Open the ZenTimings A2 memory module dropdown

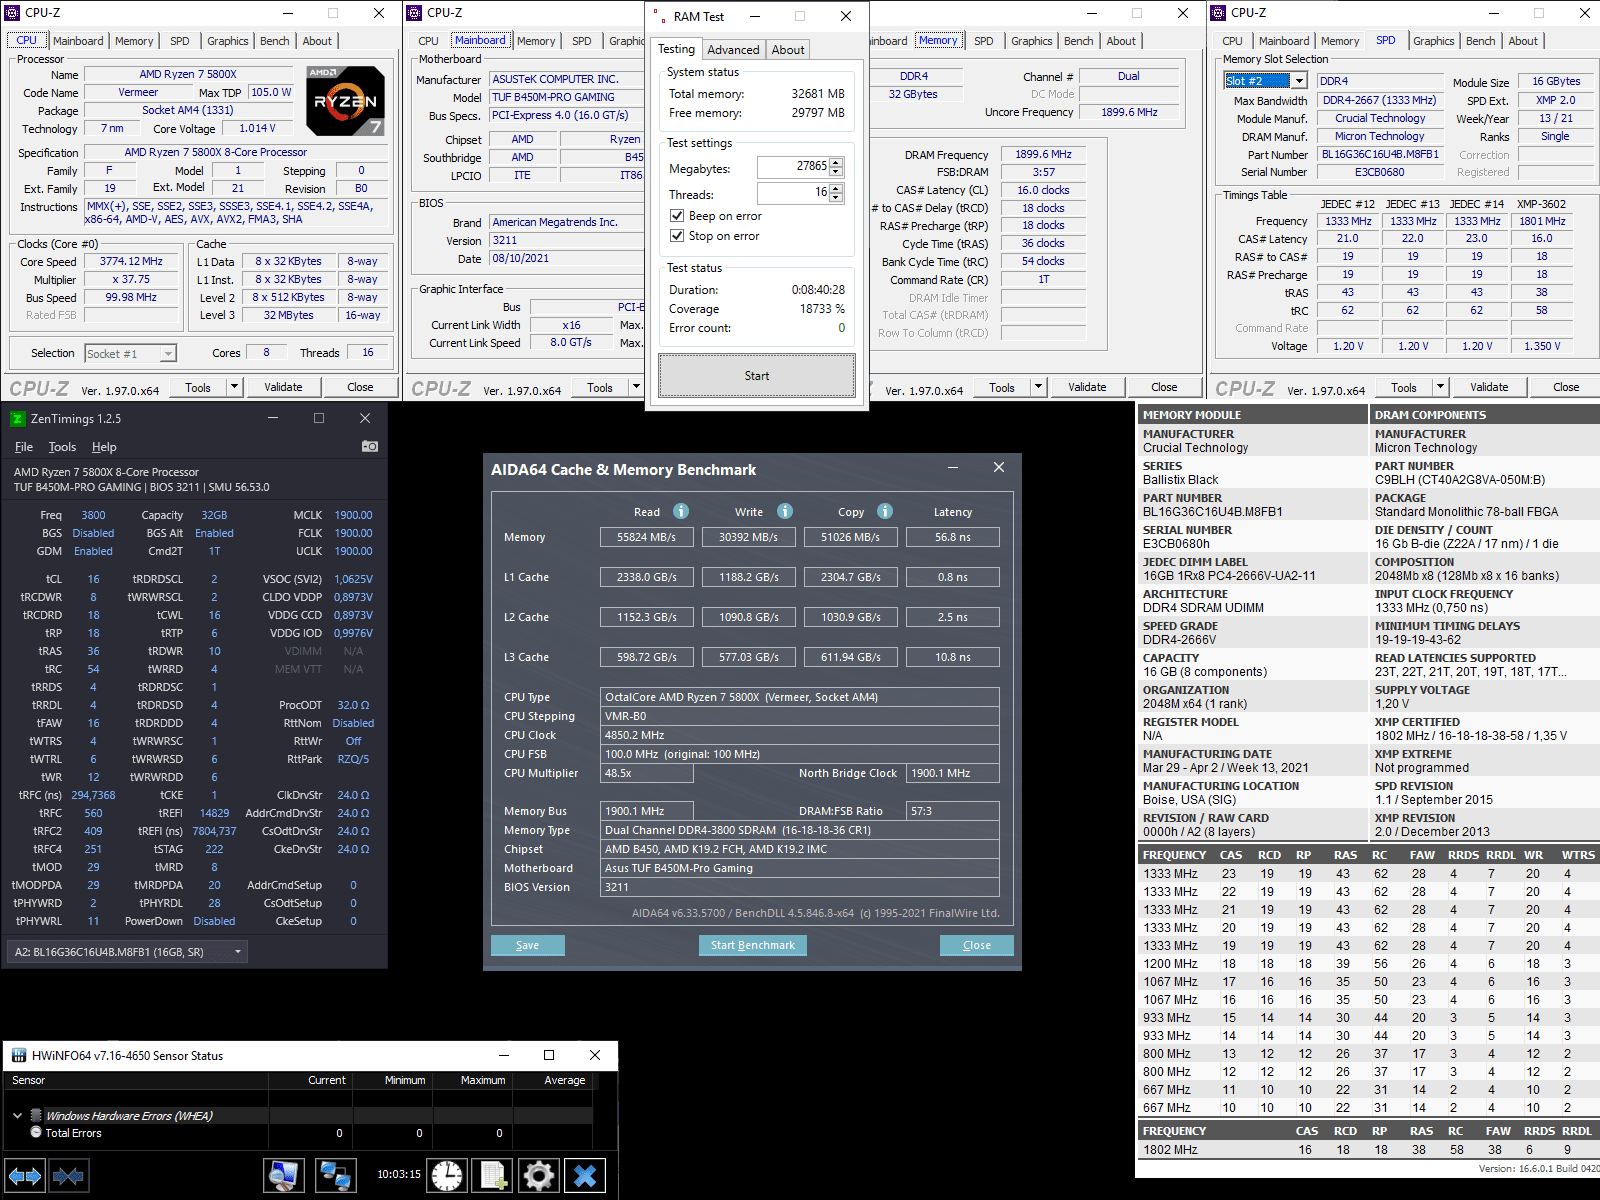tap(127, 952)
